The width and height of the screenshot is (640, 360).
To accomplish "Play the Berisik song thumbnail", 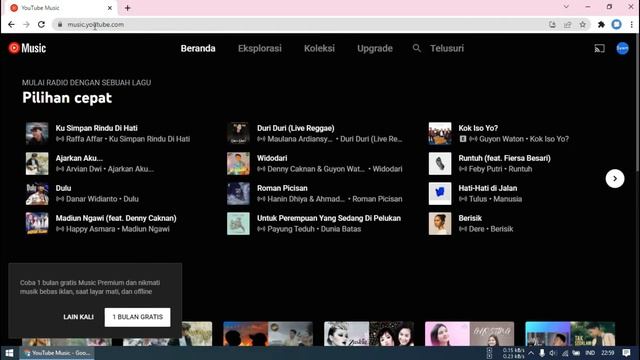I will (x=440, y=223).
